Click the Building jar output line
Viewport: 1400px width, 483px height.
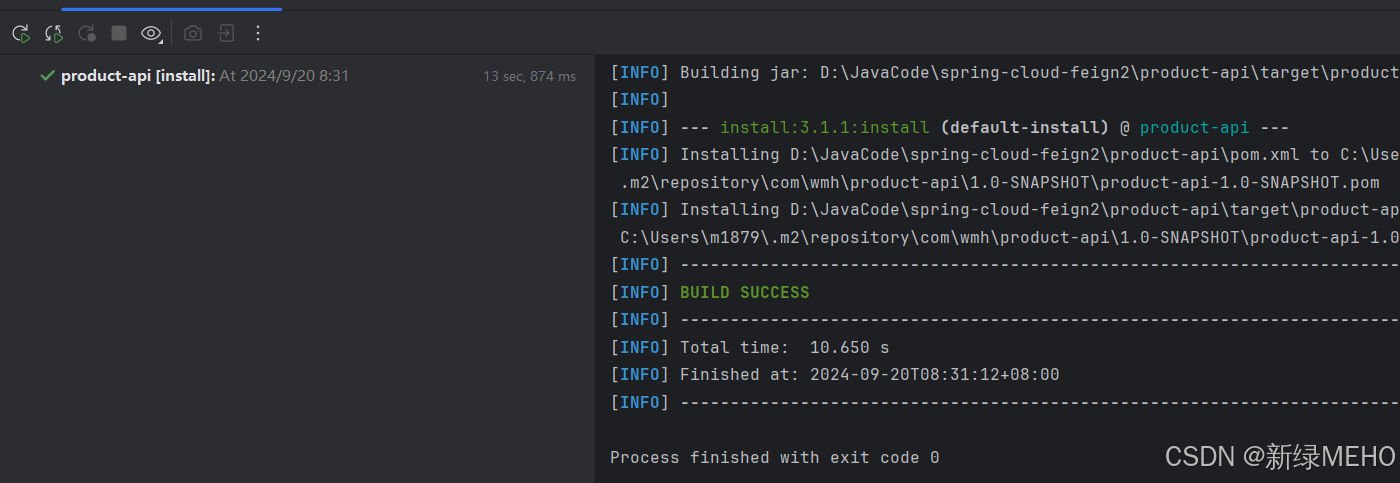click(1005, 73)
